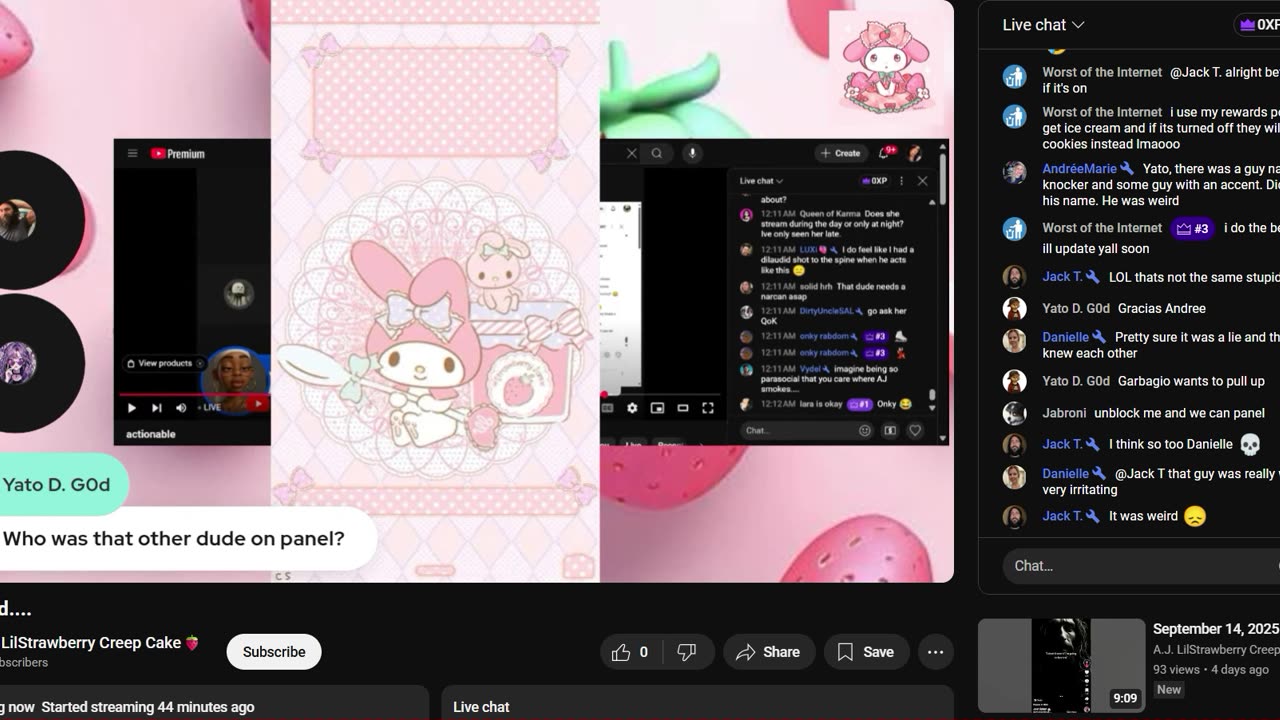The image size is (1280, 720).
Task: Expand the Live chat view dropdown
Action: pos(1044,25)
